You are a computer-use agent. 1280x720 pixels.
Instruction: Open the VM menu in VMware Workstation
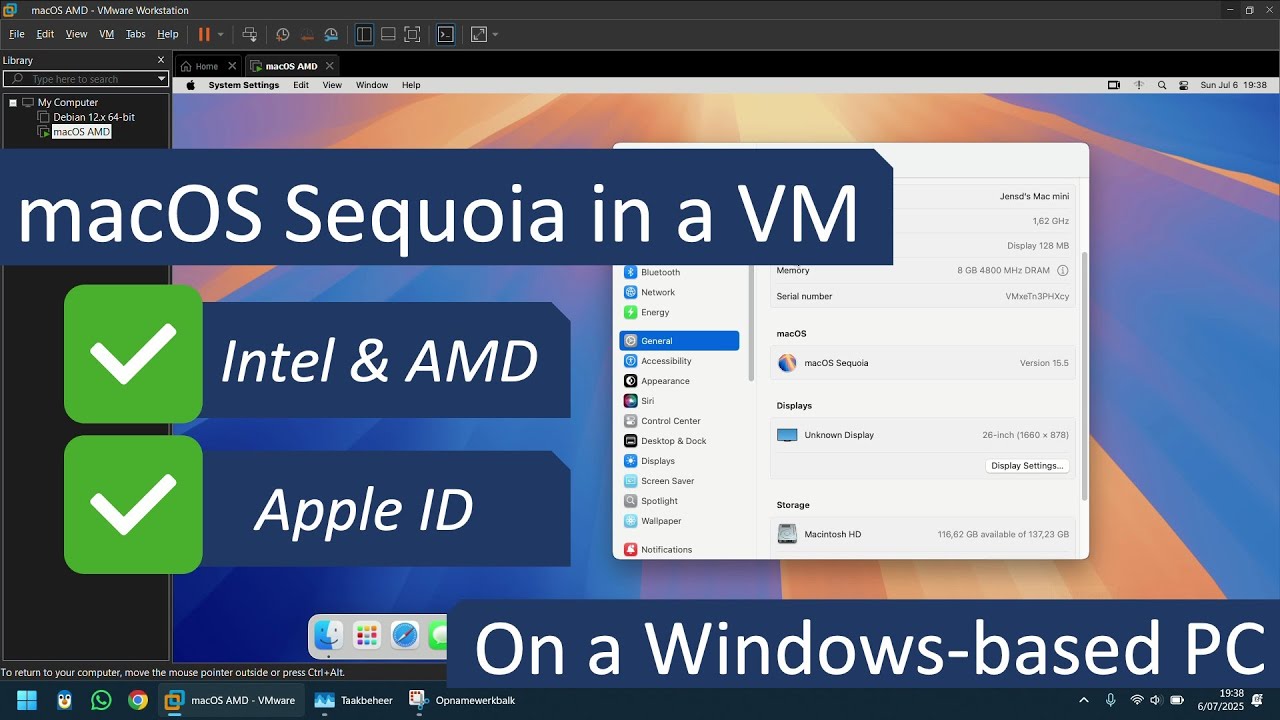click(106, 33)
